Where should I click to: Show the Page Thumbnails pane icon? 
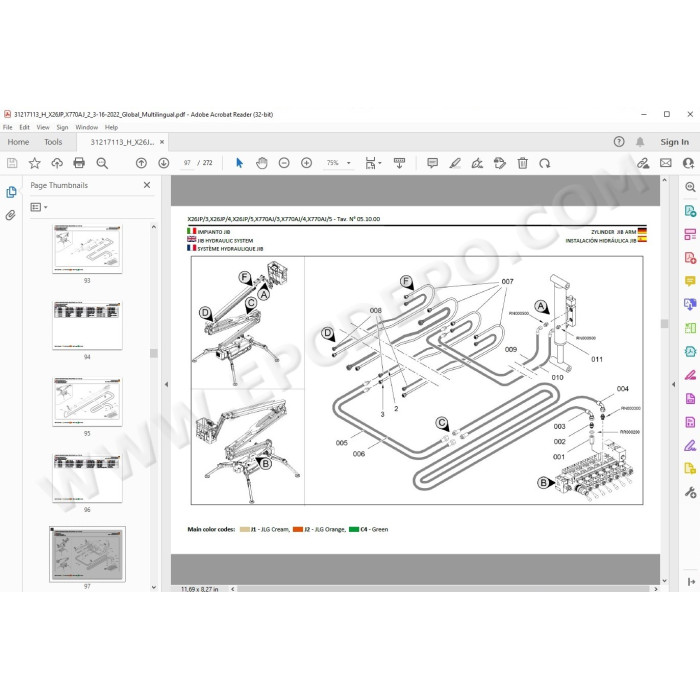click(x=11, y=192)
